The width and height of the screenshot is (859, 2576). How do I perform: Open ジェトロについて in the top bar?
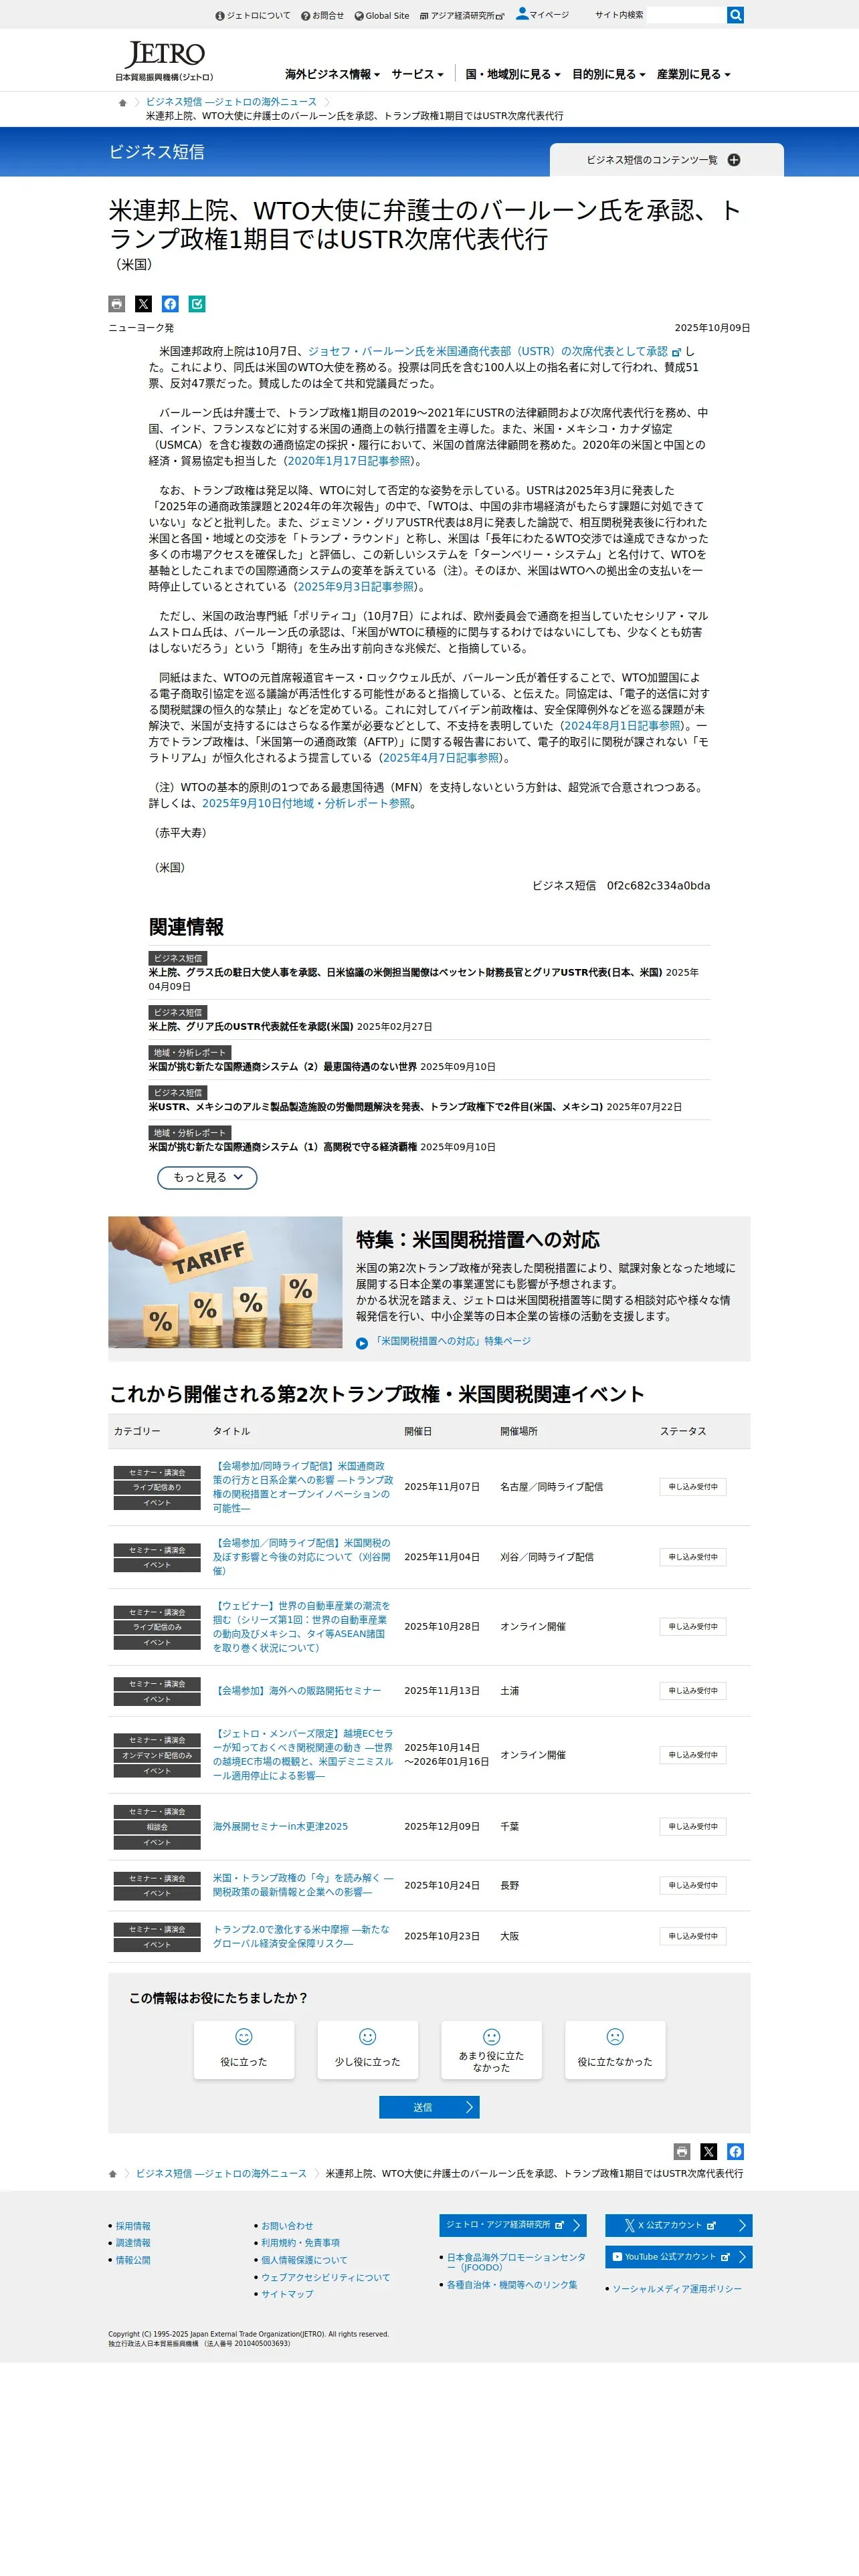tap(253, 16)
